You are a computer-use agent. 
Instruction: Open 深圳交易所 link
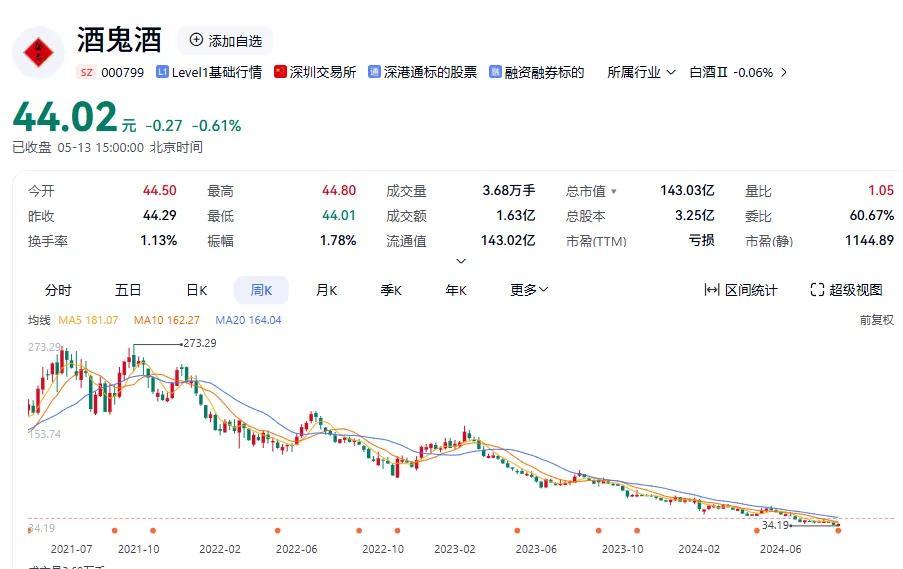point(322,73)
